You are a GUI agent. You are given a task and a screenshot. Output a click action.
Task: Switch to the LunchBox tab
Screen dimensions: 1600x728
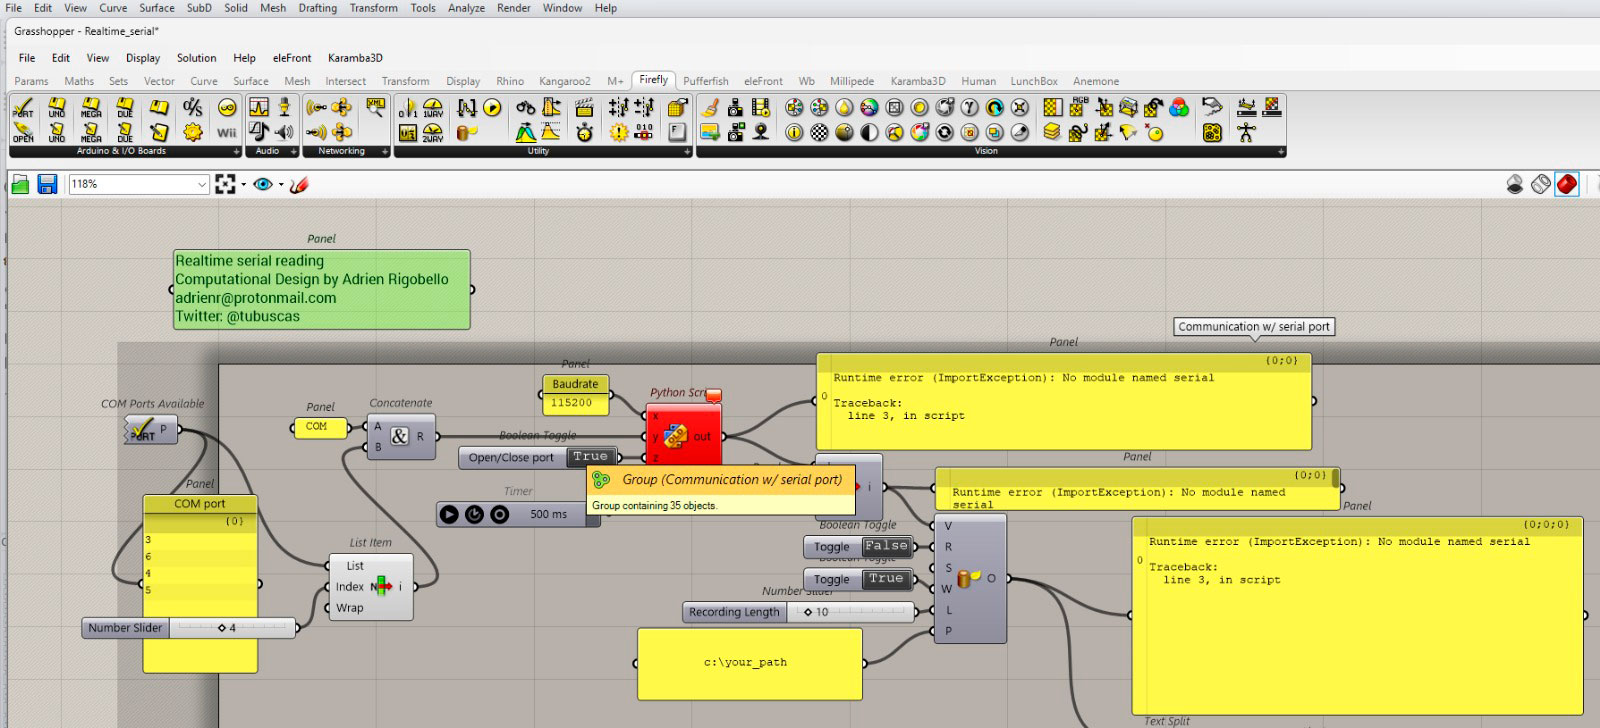point(1034,81)
